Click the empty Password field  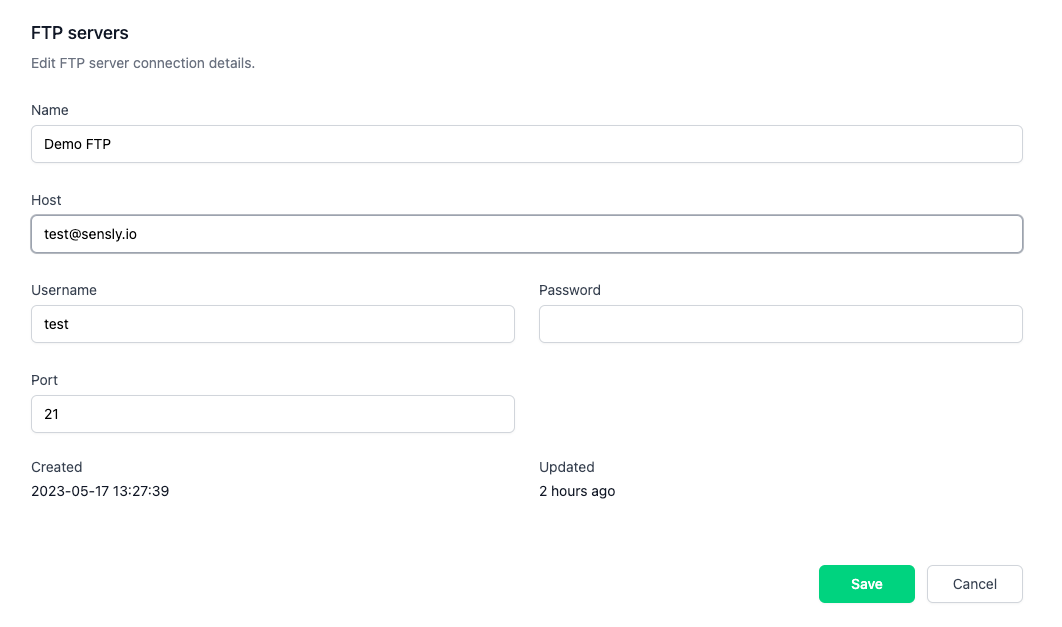(780, 324)
